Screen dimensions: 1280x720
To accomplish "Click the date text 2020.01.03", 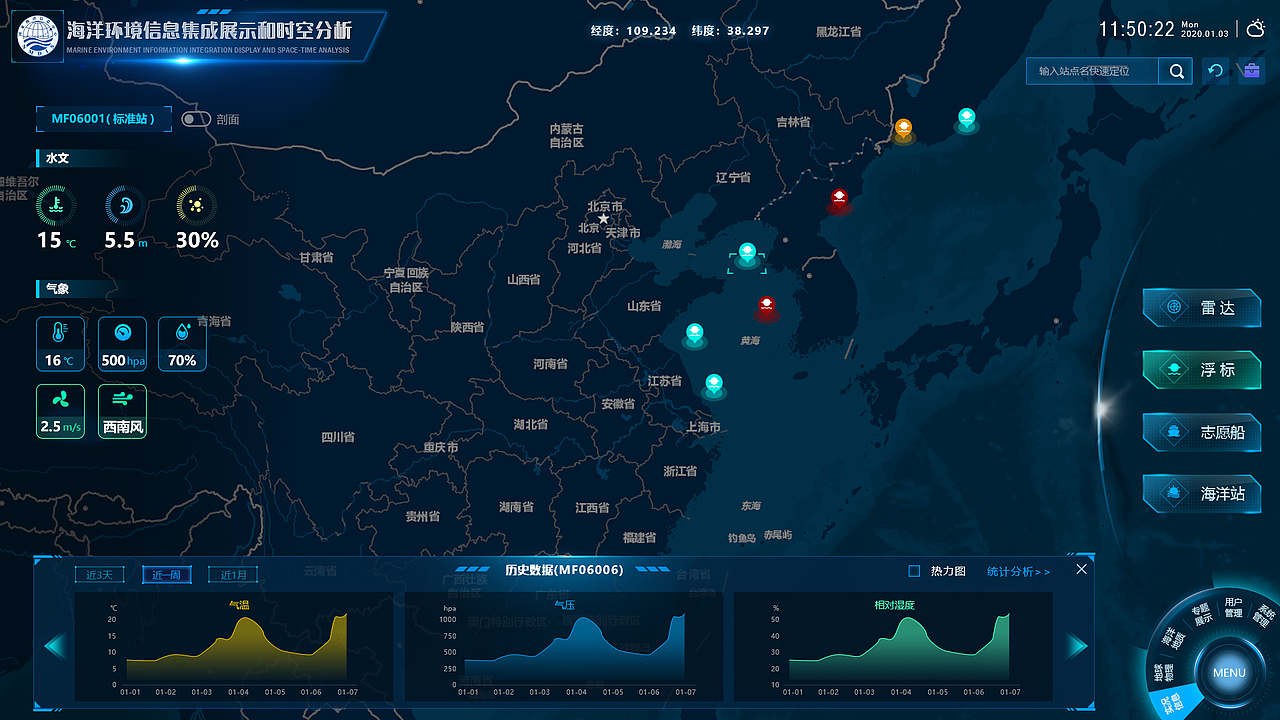I will (1204, 33).
